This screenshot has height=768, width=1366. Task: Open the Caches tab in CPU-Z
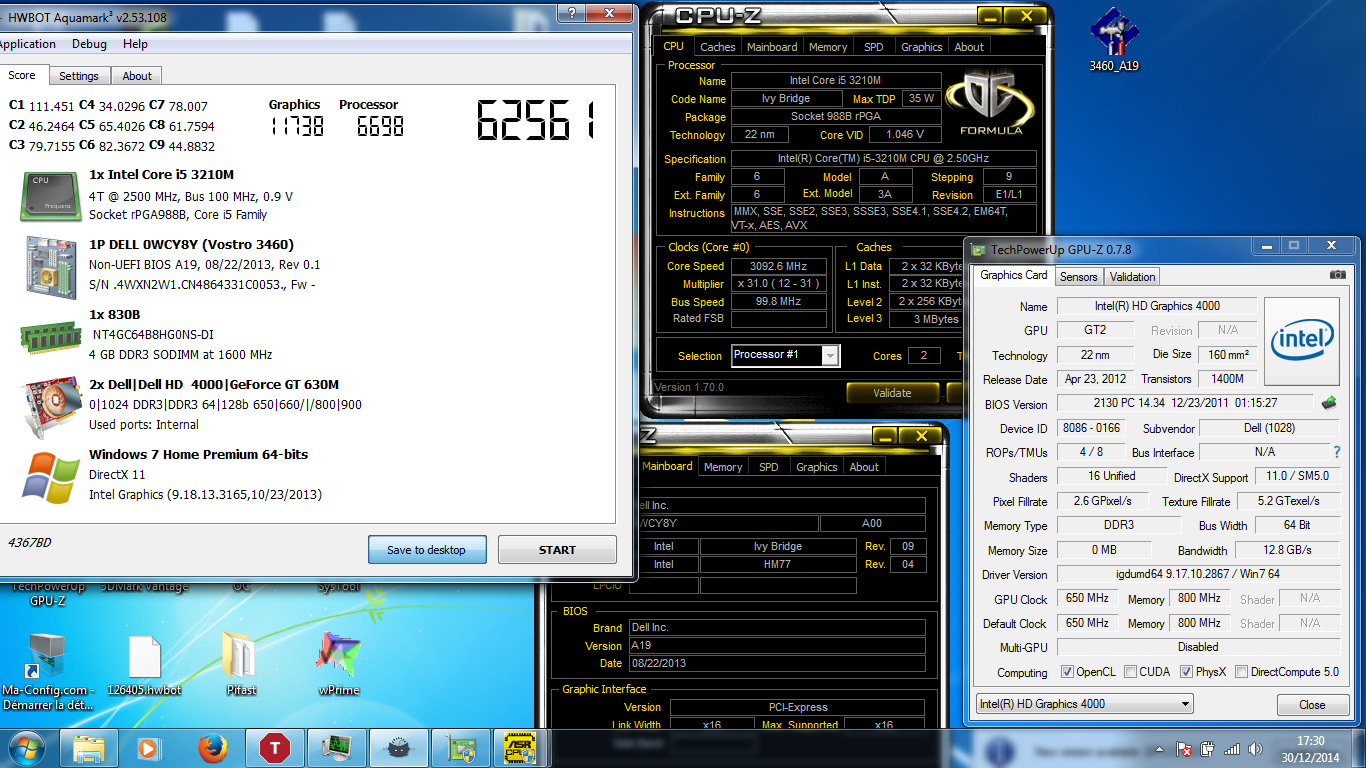point(717,47)
